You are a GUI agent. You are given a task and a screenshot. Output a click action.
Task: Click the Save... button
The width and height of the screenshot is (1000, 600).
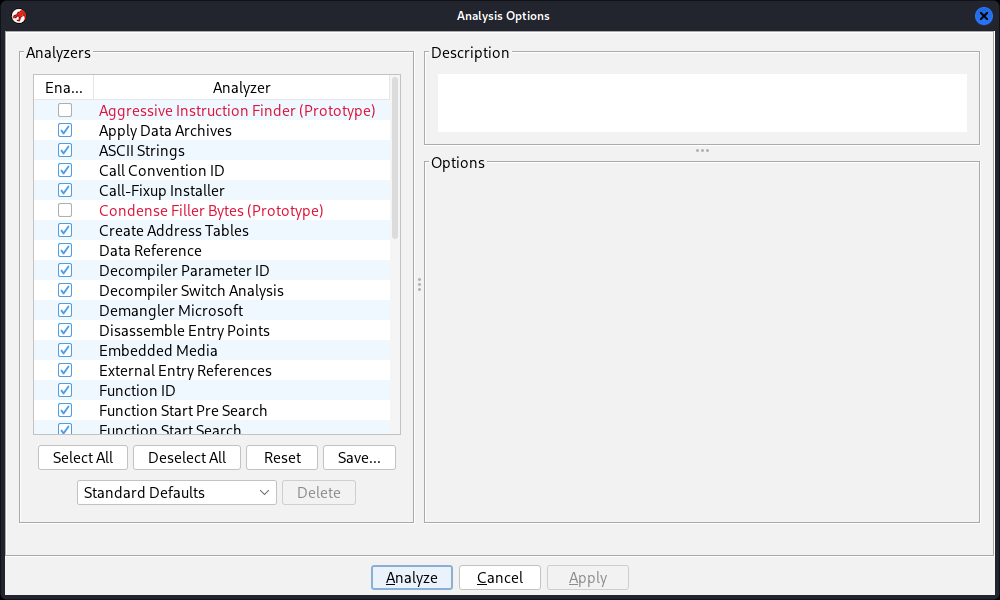[359, 458]
